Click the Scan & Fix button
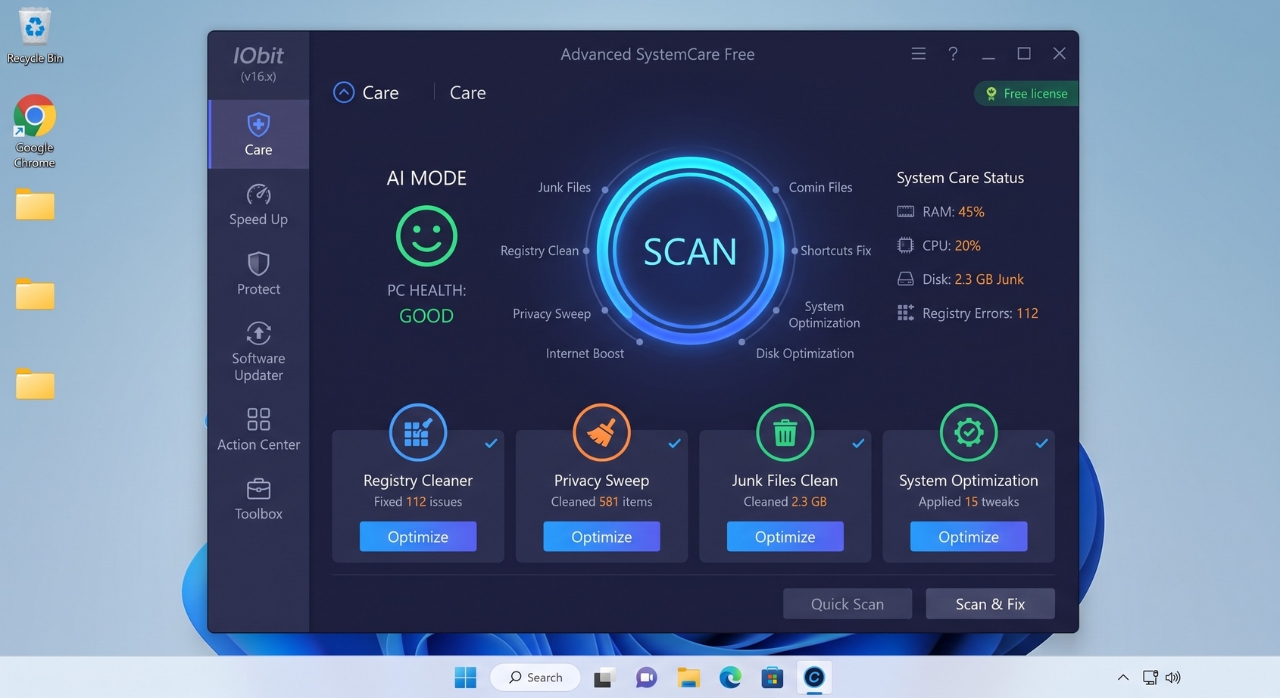The image size is (1280, 698). tap(990, 604)
